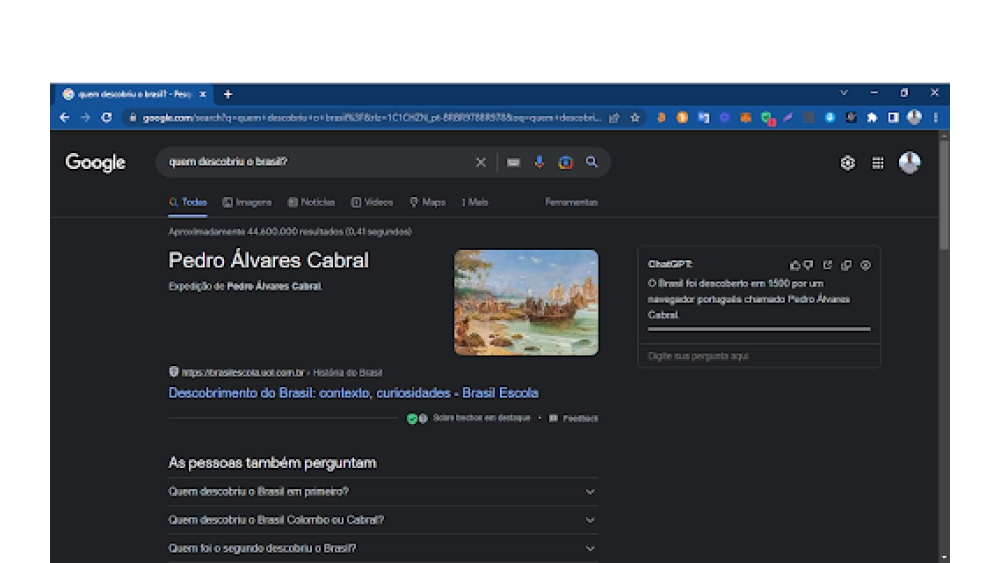This screenshot has height=563, width=1000.
Task: Click the share page icon in address bar
Action: (x=614, y=117)
